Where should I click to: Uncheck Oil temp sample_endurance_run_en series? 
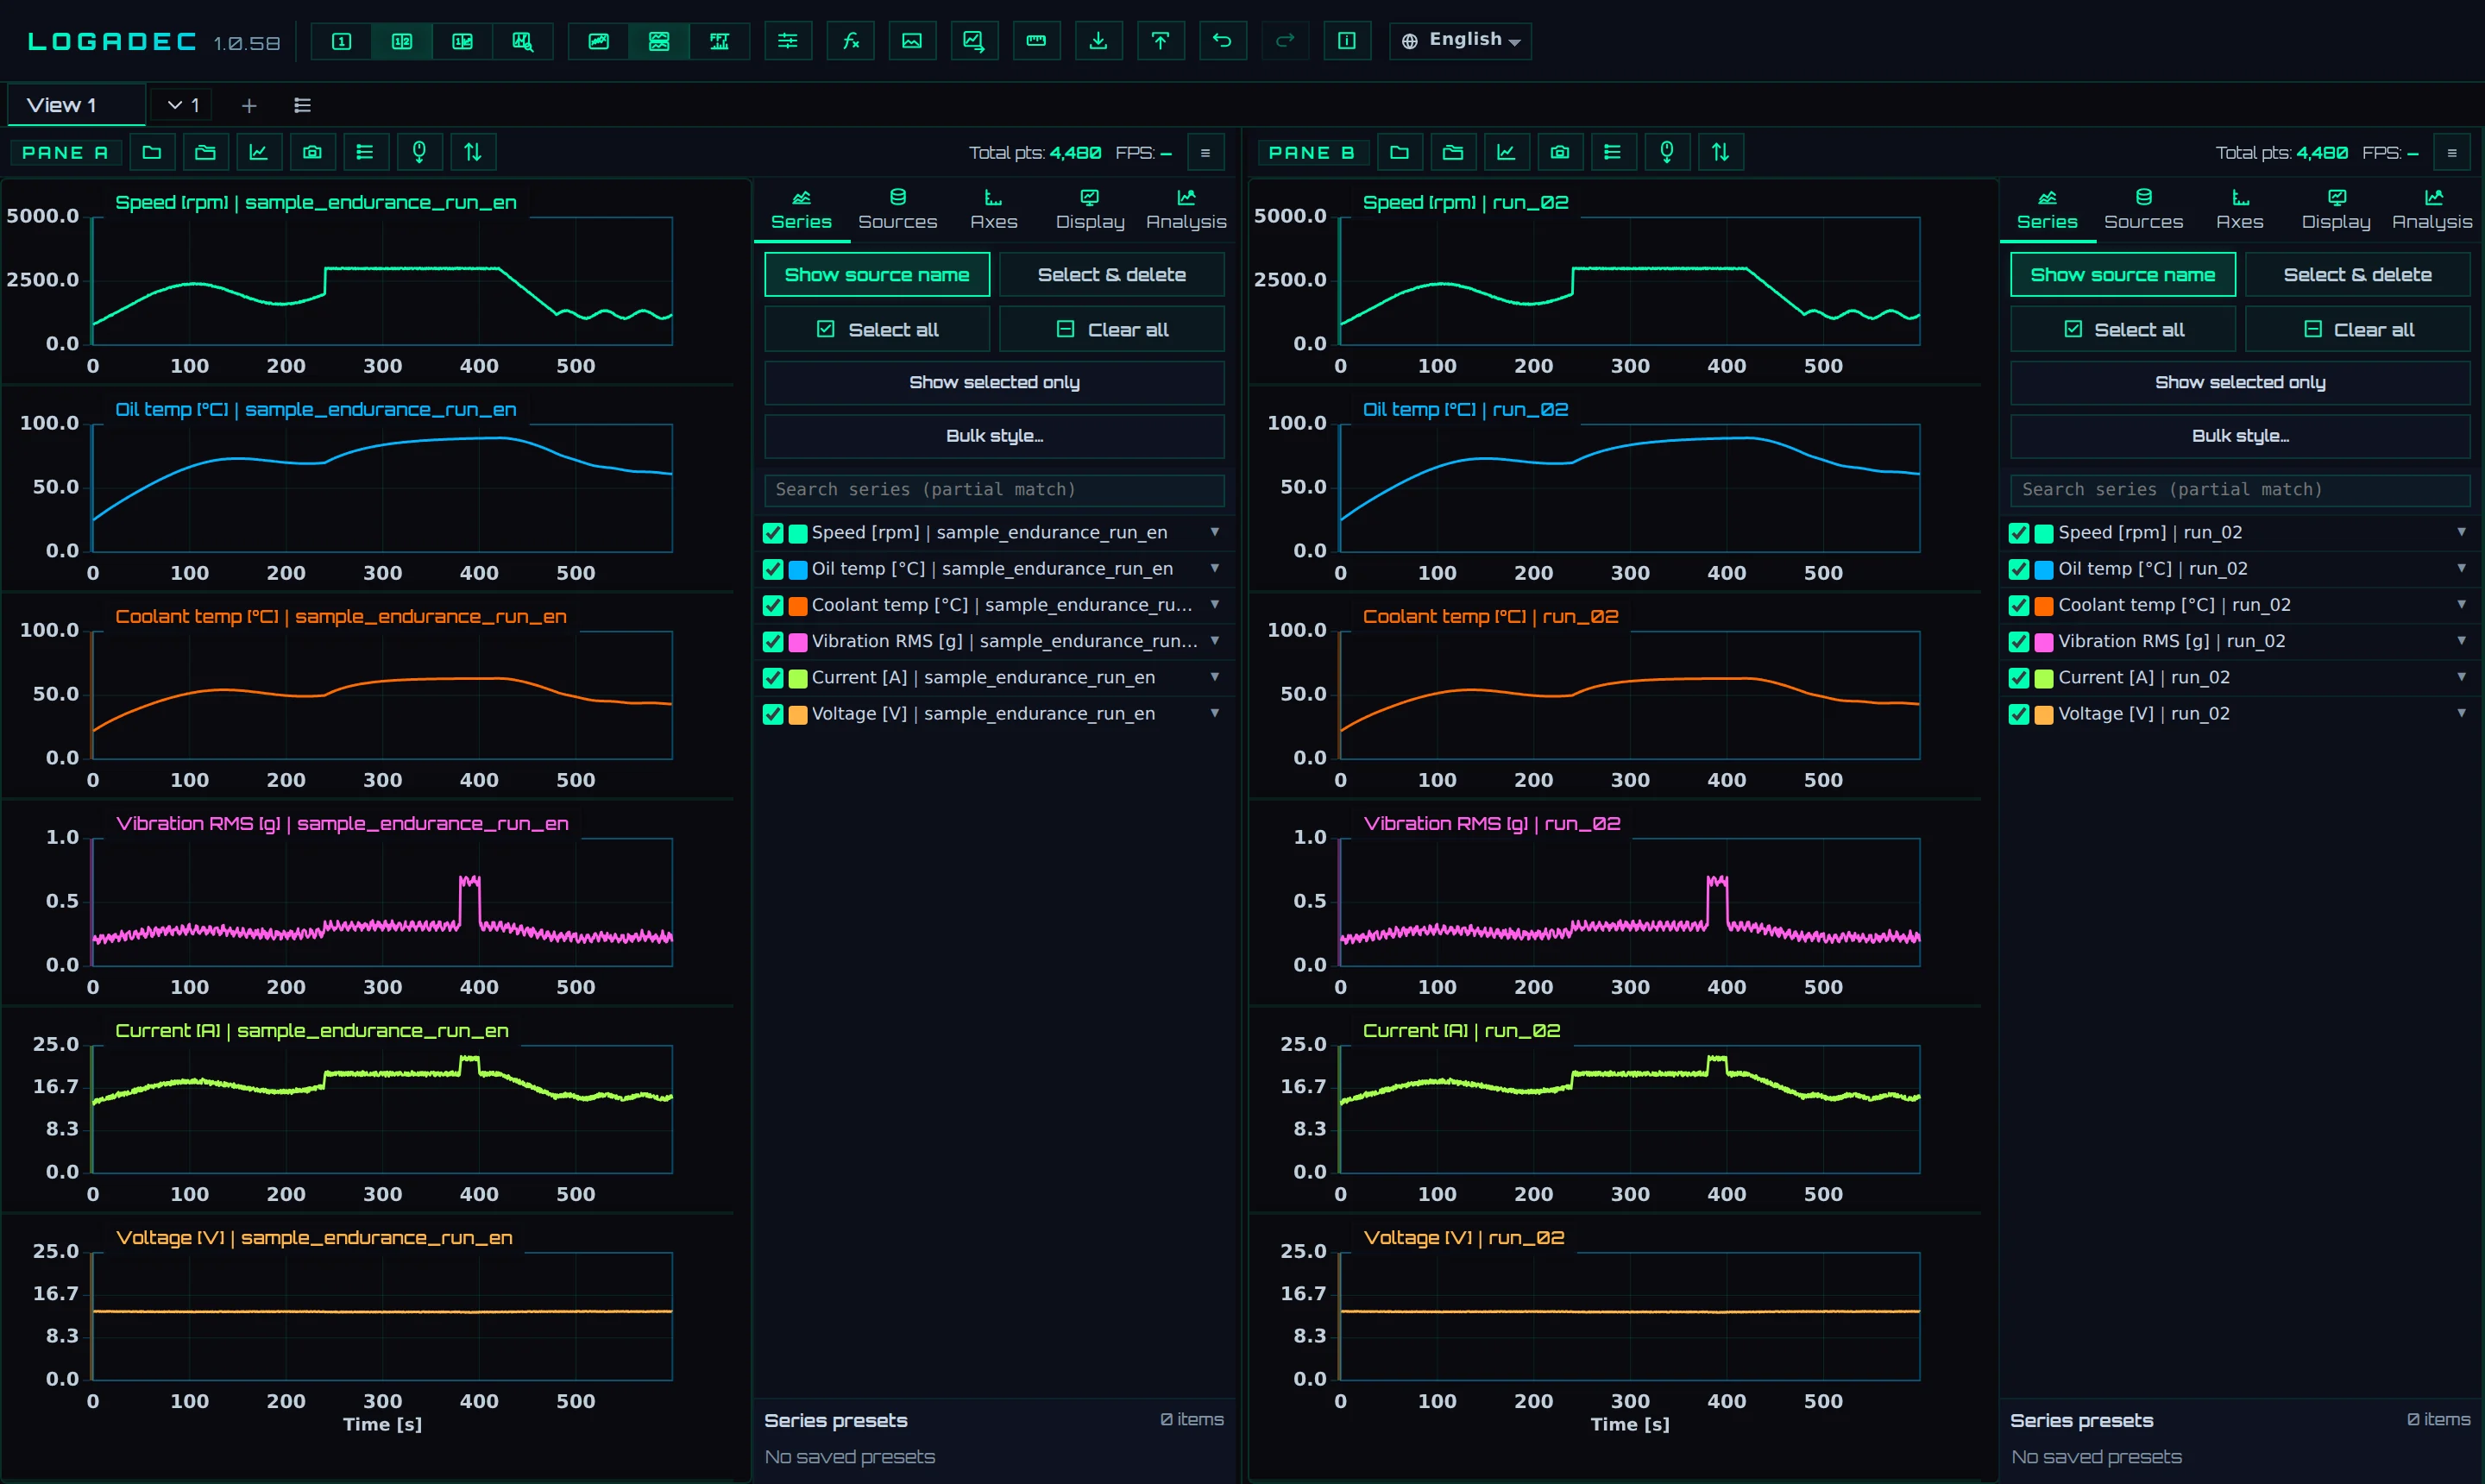[773, 569]
